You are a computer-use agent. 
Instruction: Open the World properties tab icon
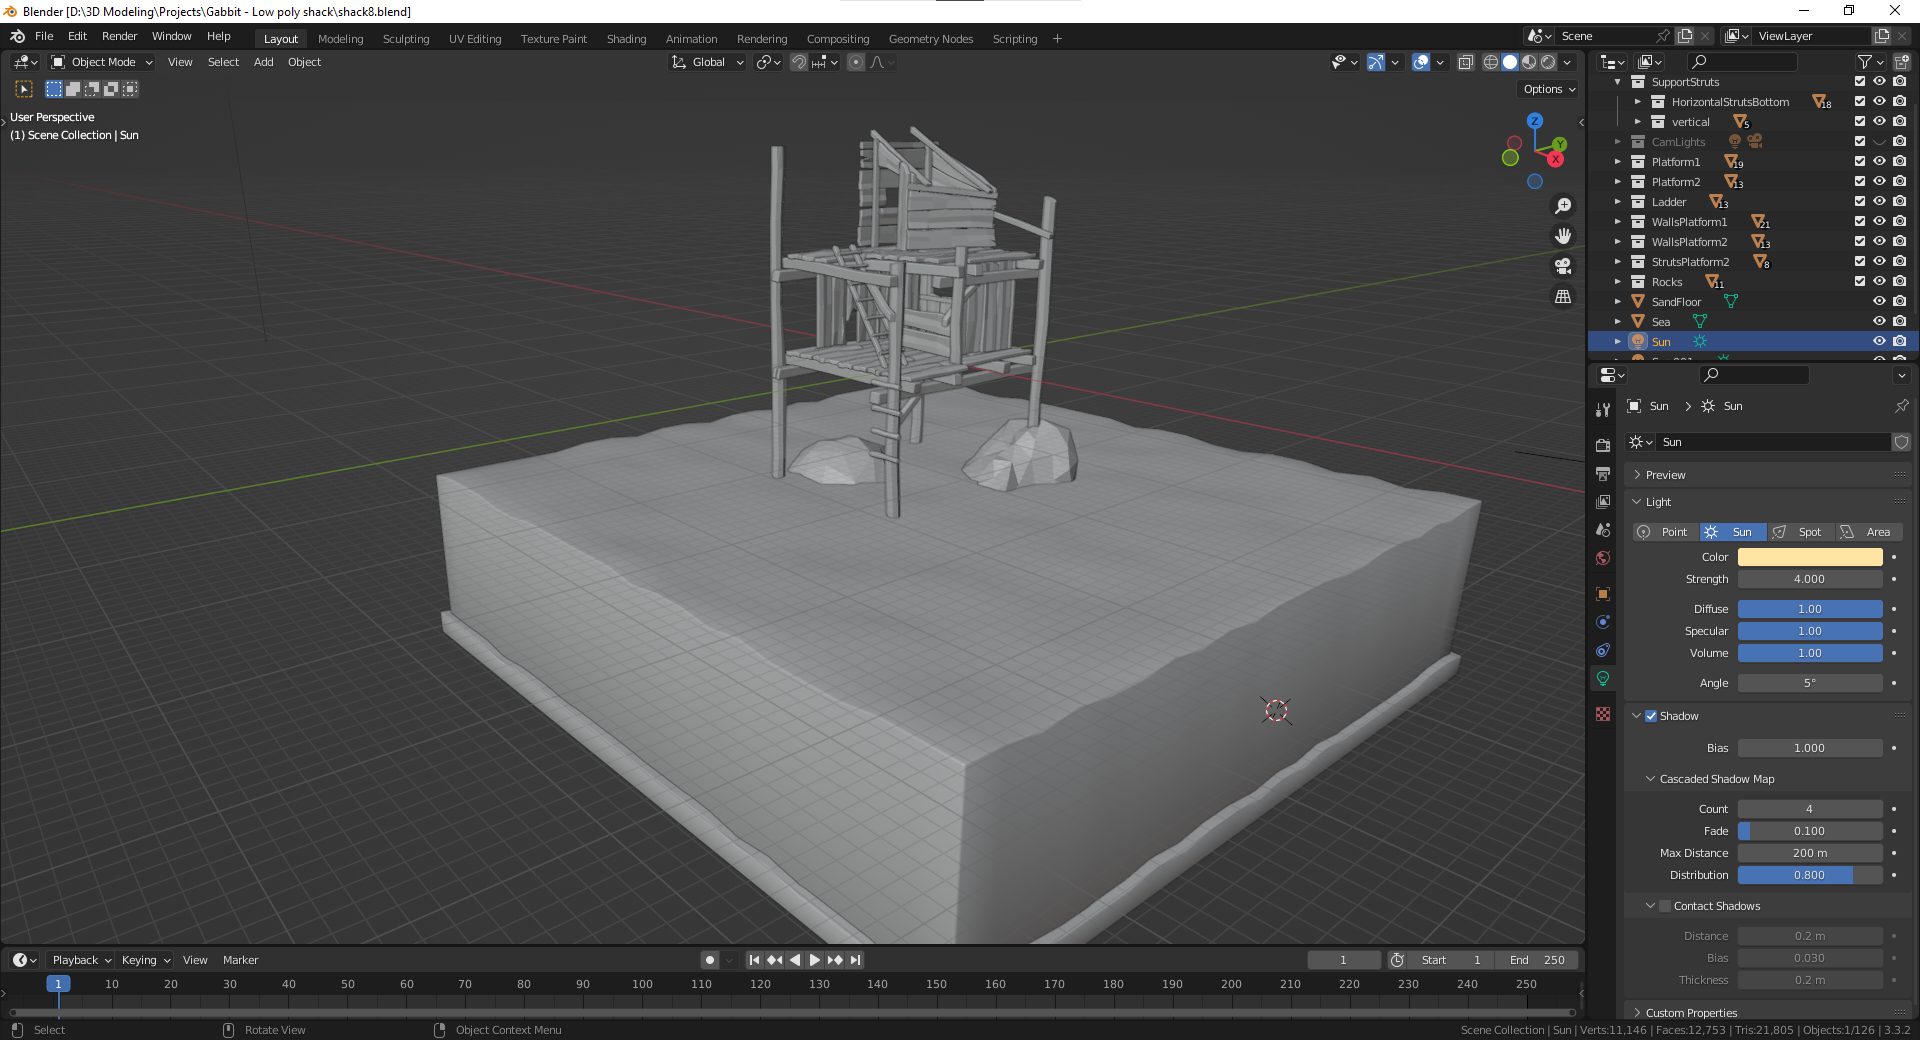[1603, 558]
